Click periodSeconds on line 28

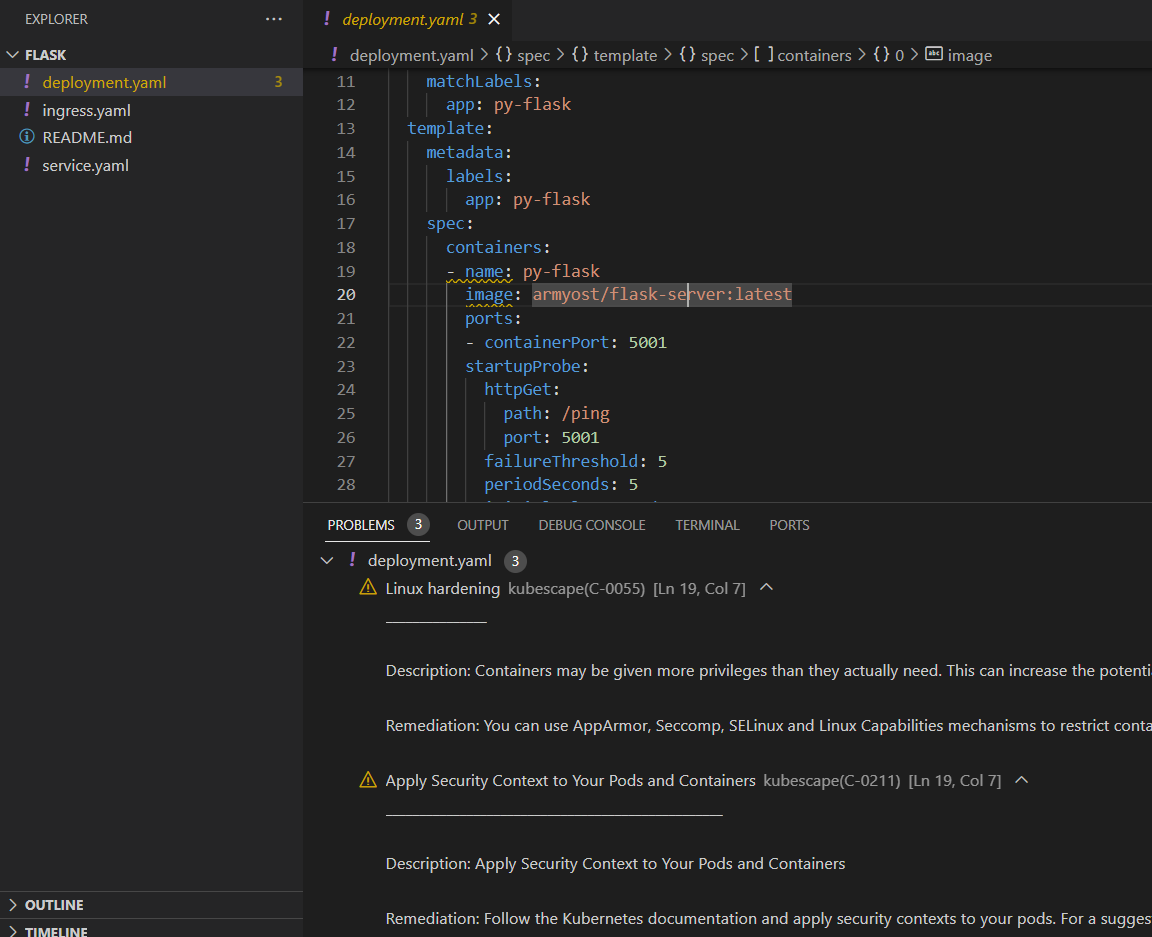547,485
